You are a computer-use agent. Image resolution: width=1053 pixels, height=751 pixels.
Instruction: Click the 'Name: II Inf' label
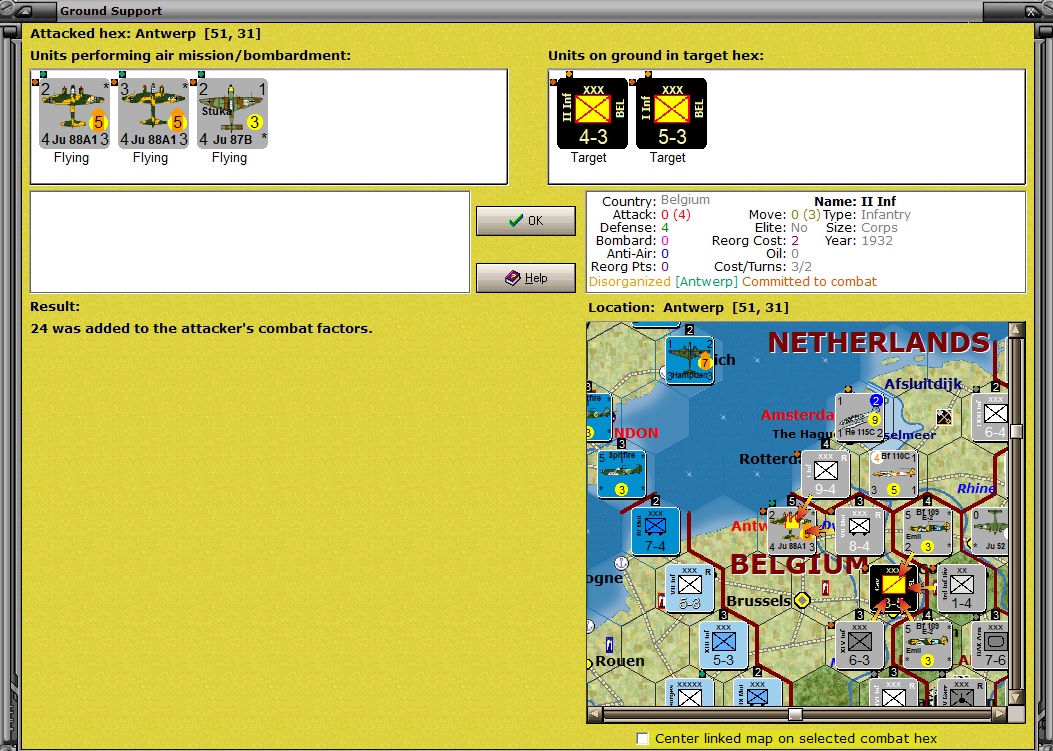[x=855, y=201]
